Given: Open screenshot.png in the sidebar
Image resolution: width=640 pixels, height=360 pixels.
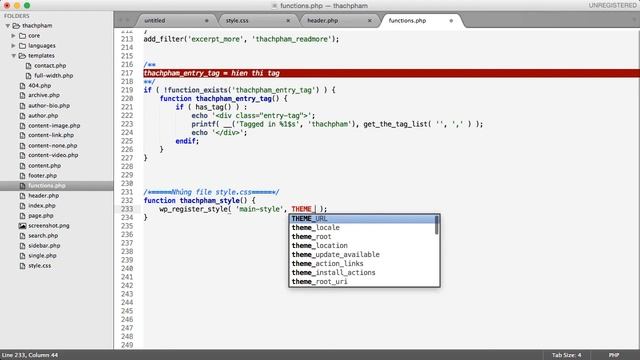Looking at the screenshot, I should pos(49,226).
